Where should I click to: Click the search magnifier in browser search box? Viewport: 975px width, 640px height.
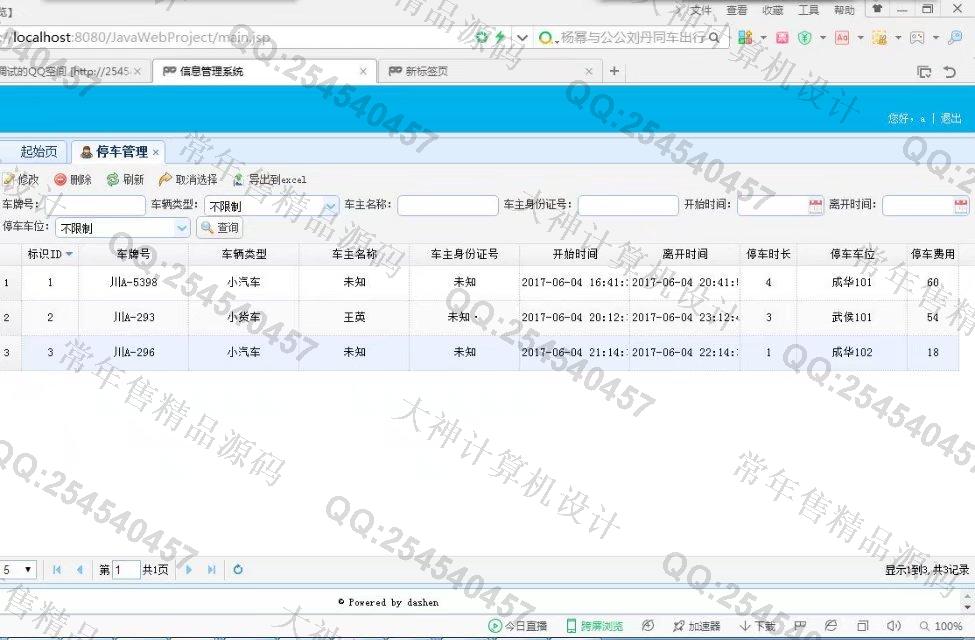coord(714,38)
